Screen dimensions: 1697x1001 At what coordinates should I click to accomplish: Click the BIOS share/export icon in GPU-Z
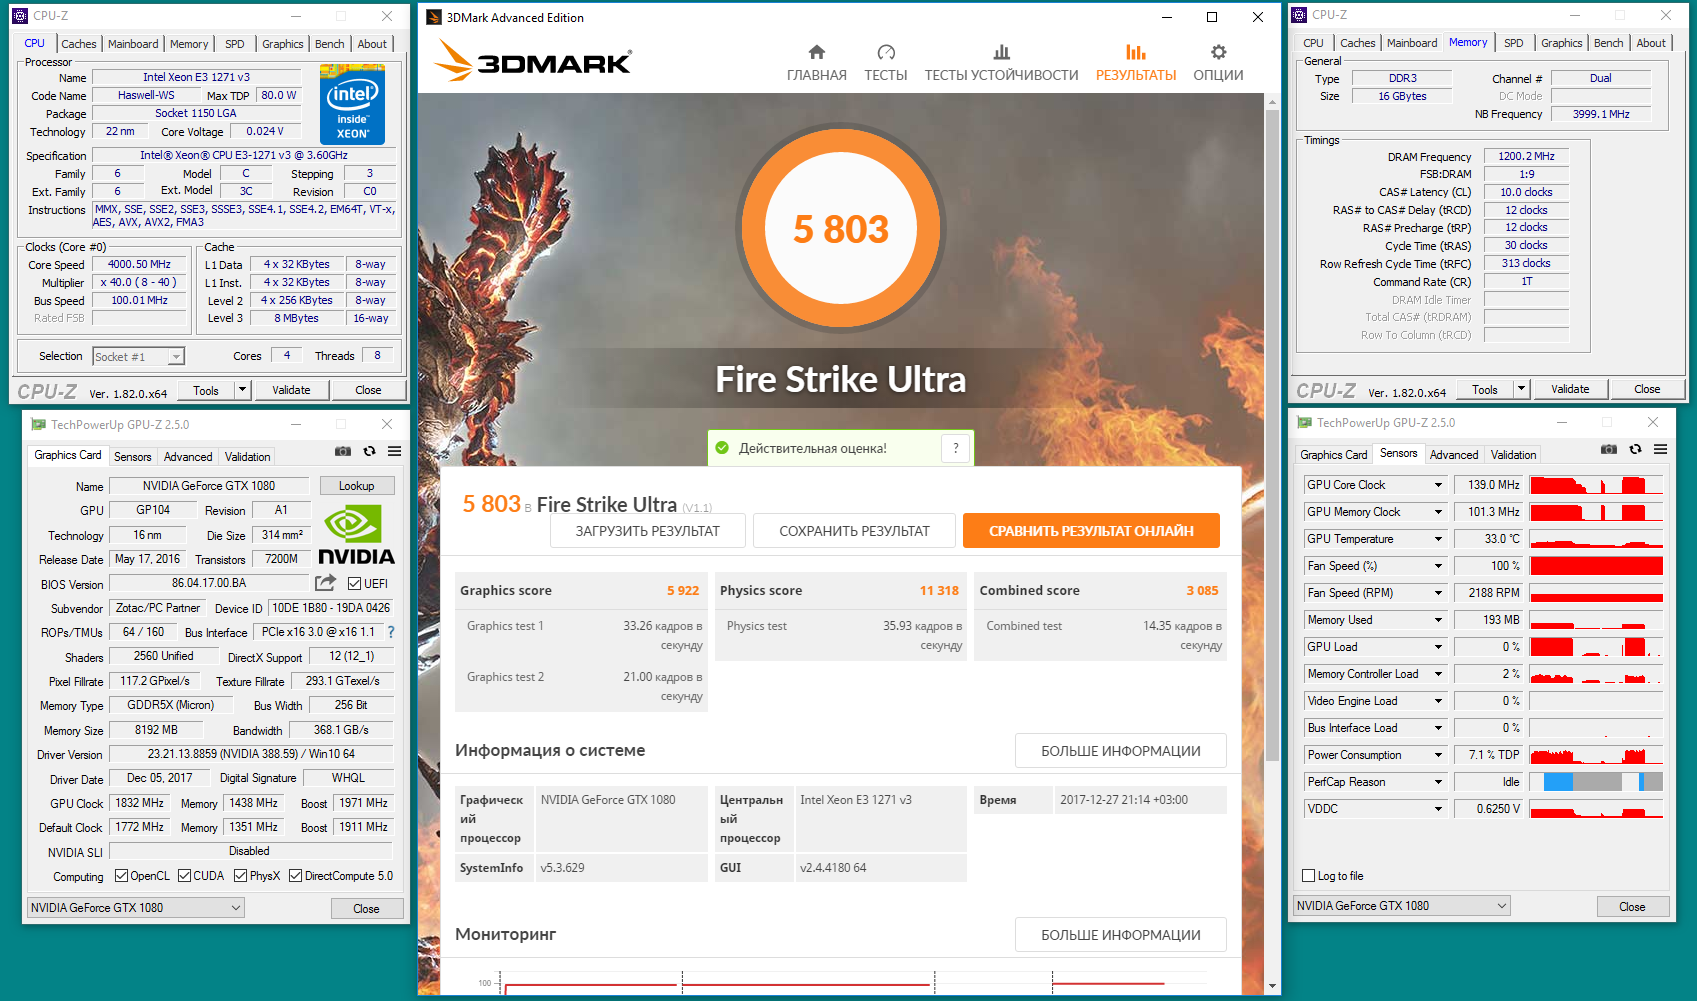325,582
